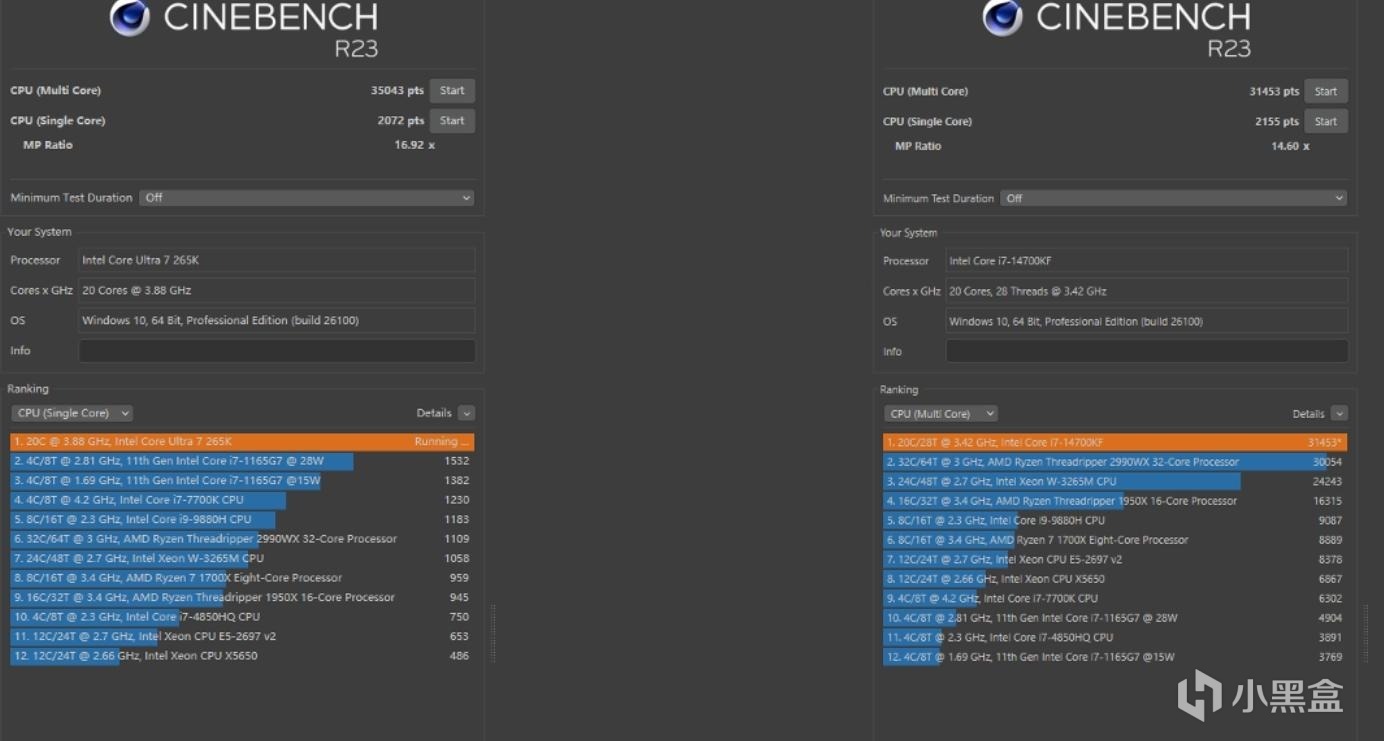This screenshot has height=741, width=1384.
Task: Select i7-1165G7 @ 28W row in Single Core ranking
Action: point(243,461)
